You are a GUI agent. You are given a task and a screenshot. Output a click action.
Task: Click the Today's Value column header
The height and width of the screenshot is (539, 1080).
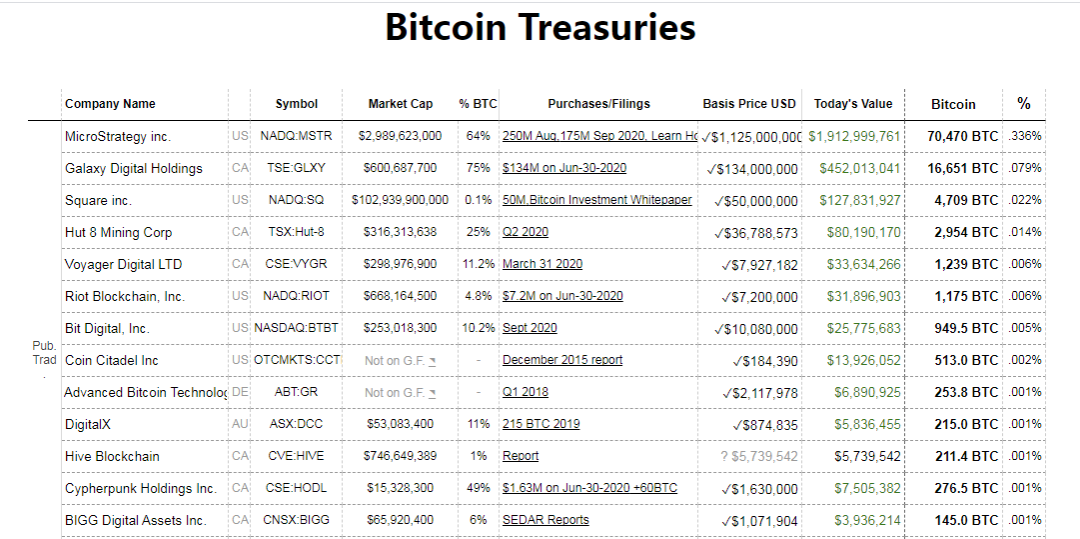coord(853,104)
